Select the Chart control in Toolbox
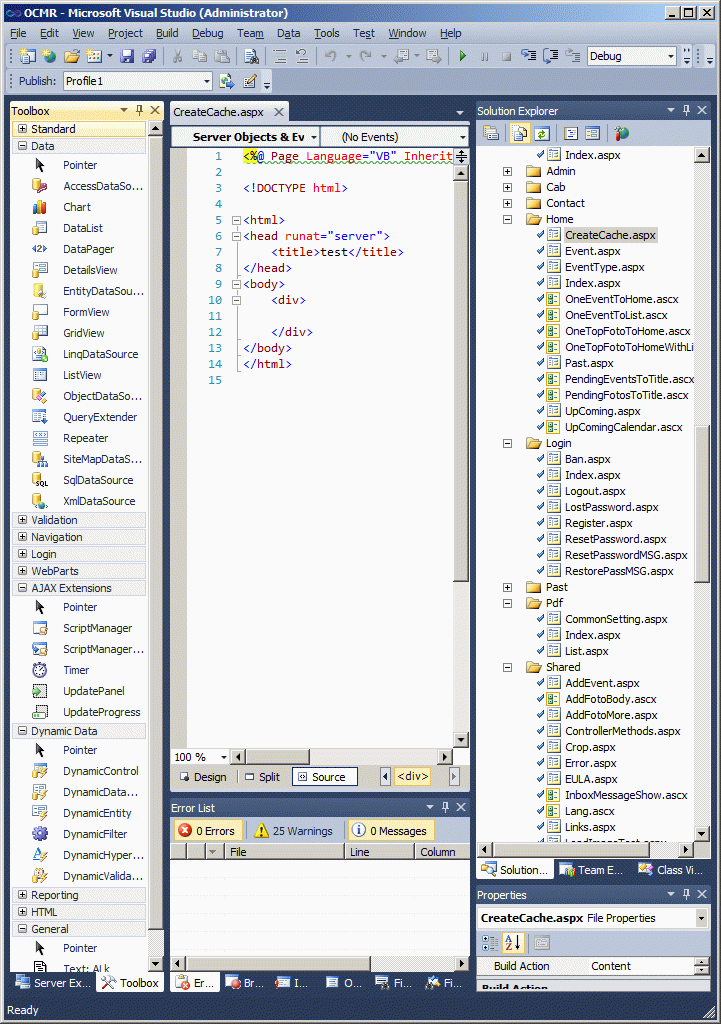721x1024 pixels. click(77, 207)
